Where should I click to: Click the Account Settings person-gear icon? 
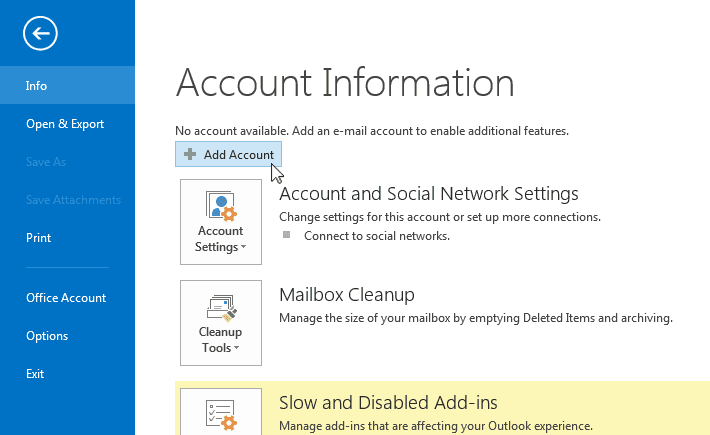(221, 206)
